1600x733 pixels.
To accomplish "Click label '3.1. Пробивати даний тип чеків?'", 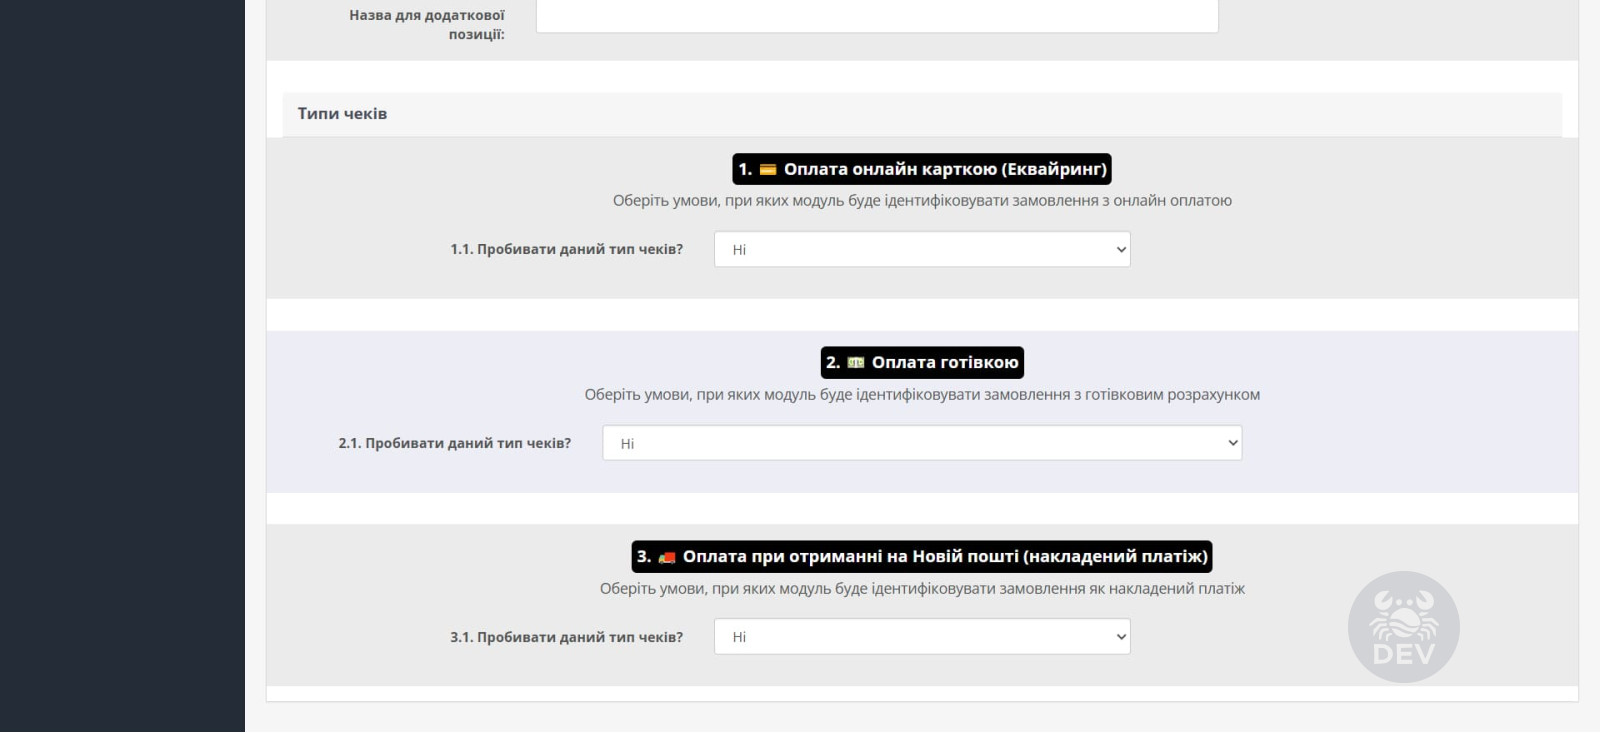I will click(x=566, y=637).
